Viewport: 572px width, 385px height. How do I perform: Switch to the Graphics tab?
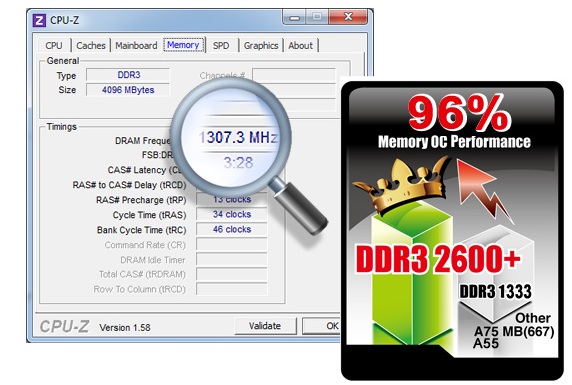pos(261,46)
